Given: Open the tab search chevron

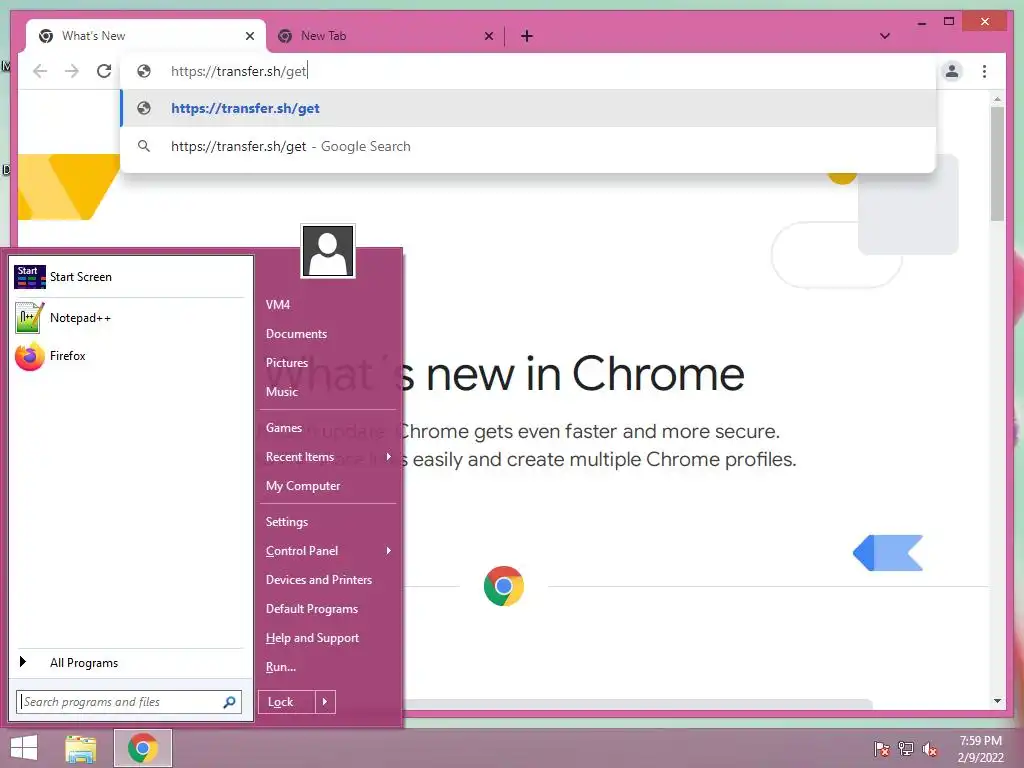Looking at the screenshot, I should point(885,36).
